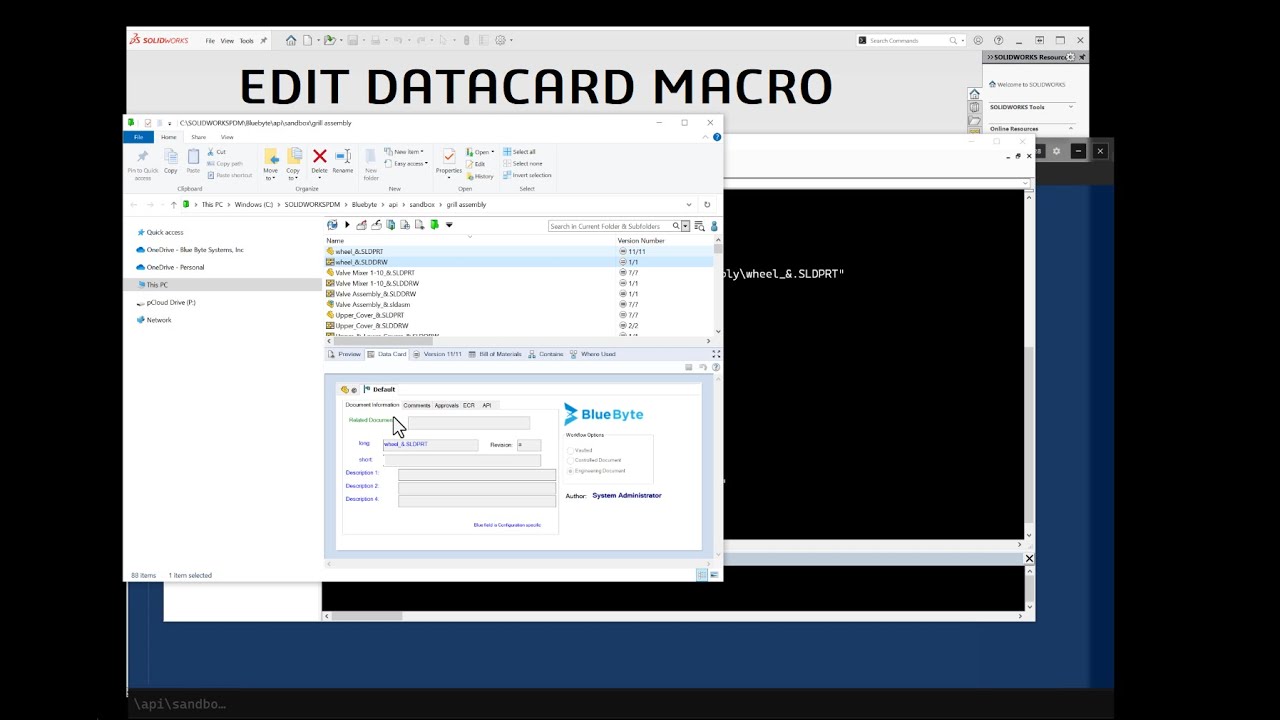This screenshot has width=1280, height=720.
Task: Select the Valve Assembly_&.sldasm file row
Action: tap(520, 304)
